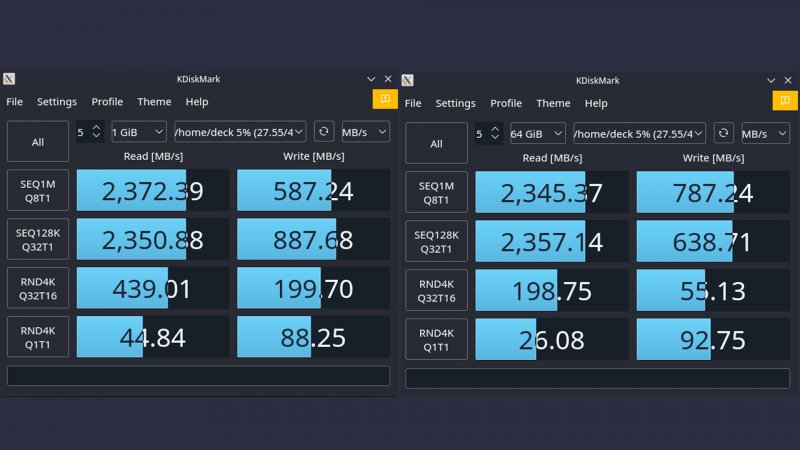Open the 1 GiB test size dropdown
The height and width of the screenshot is (450, 800).
coord(139,132)
